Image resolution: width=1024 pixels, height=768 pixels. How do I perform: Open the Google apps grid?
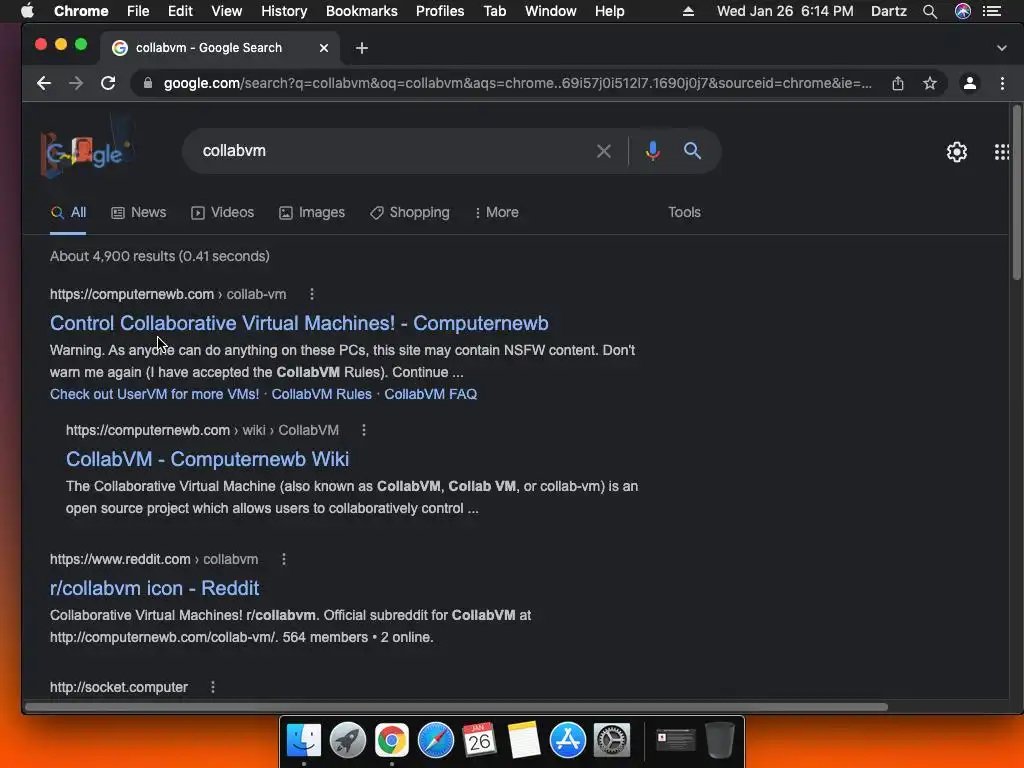[x=1002, y=152]
